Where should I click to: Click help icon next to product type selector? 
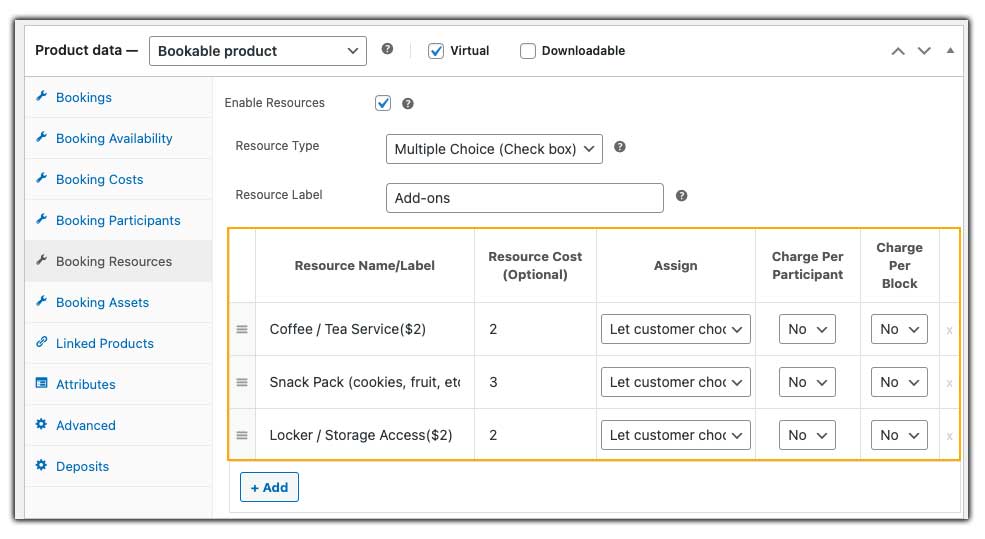click(388, 50)
